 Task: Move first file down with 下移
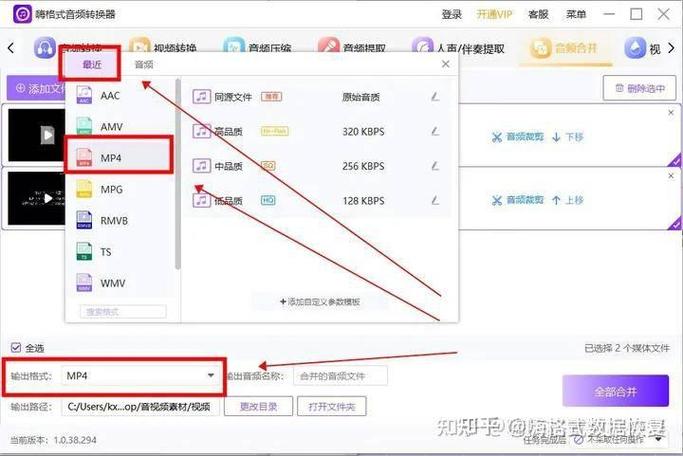(568, 137)
